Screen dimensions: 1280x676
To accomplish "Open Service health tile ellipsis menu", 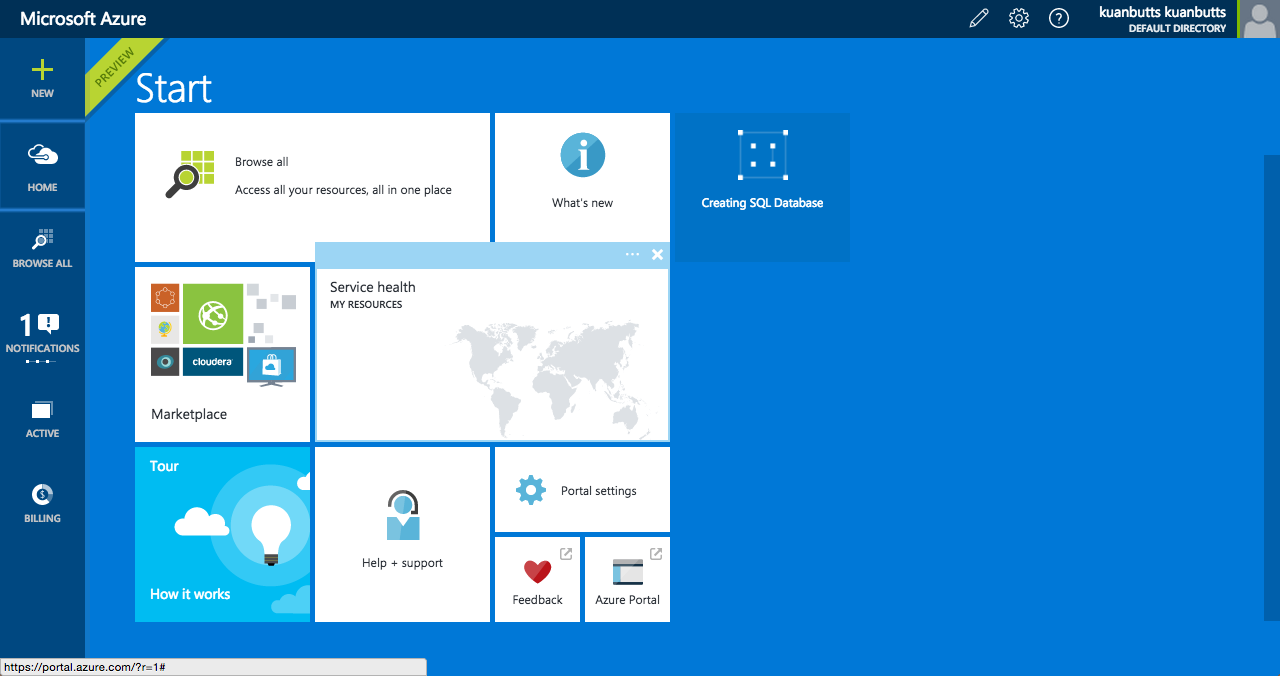I will coord(632,254).
